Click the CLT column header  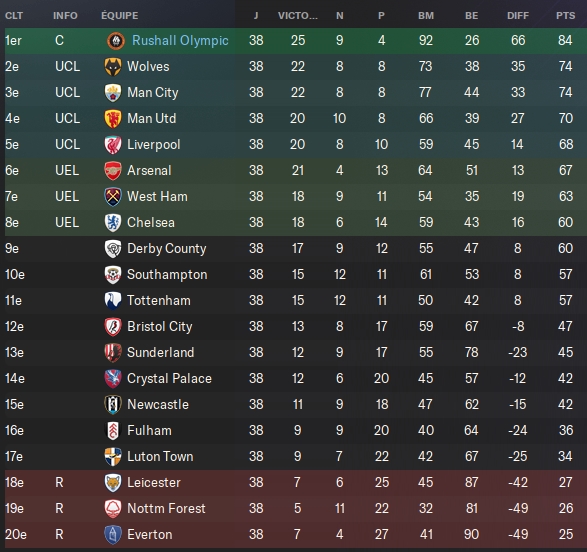tap(14, 15)
